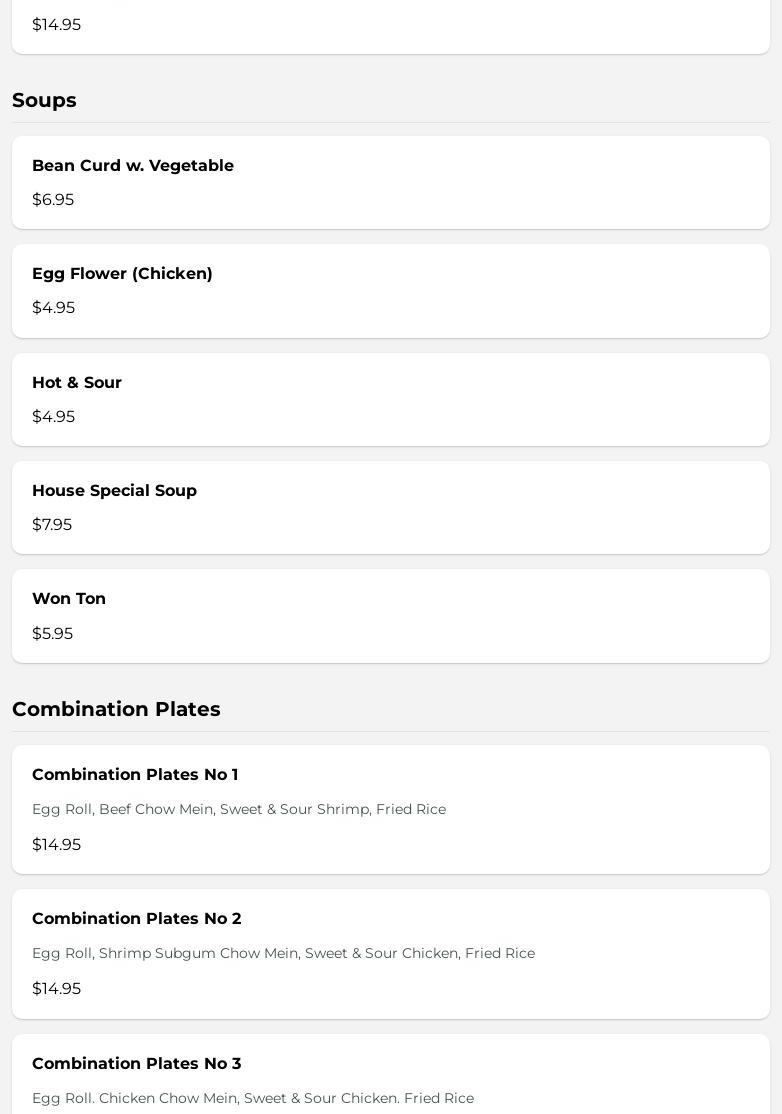Click the Soups section heading

44,100
